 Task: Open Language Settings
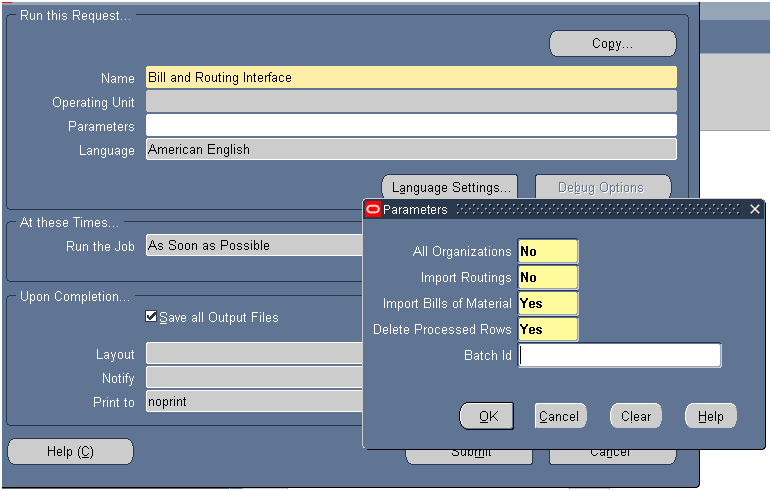[451, 187]
